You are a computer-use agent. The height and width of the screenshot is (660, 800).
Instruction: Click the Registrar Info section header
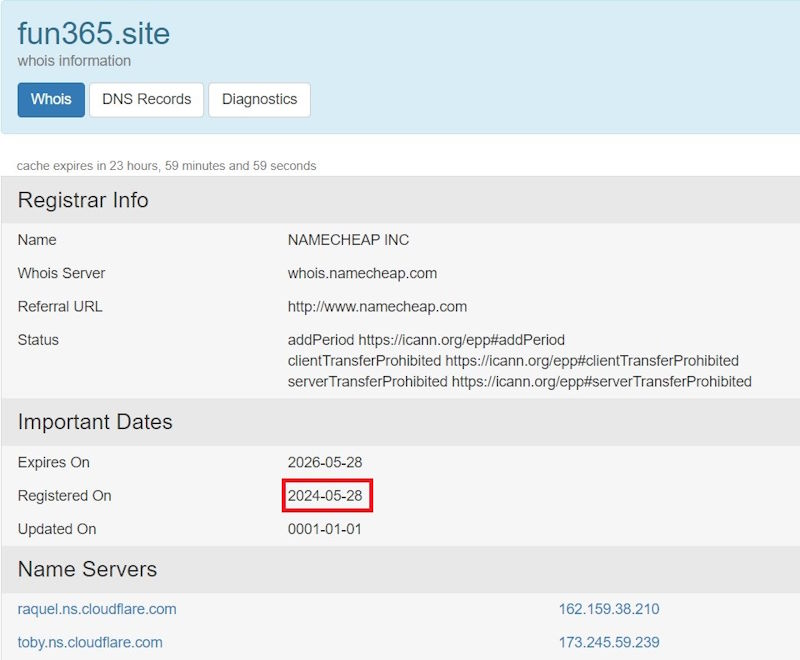83,200
